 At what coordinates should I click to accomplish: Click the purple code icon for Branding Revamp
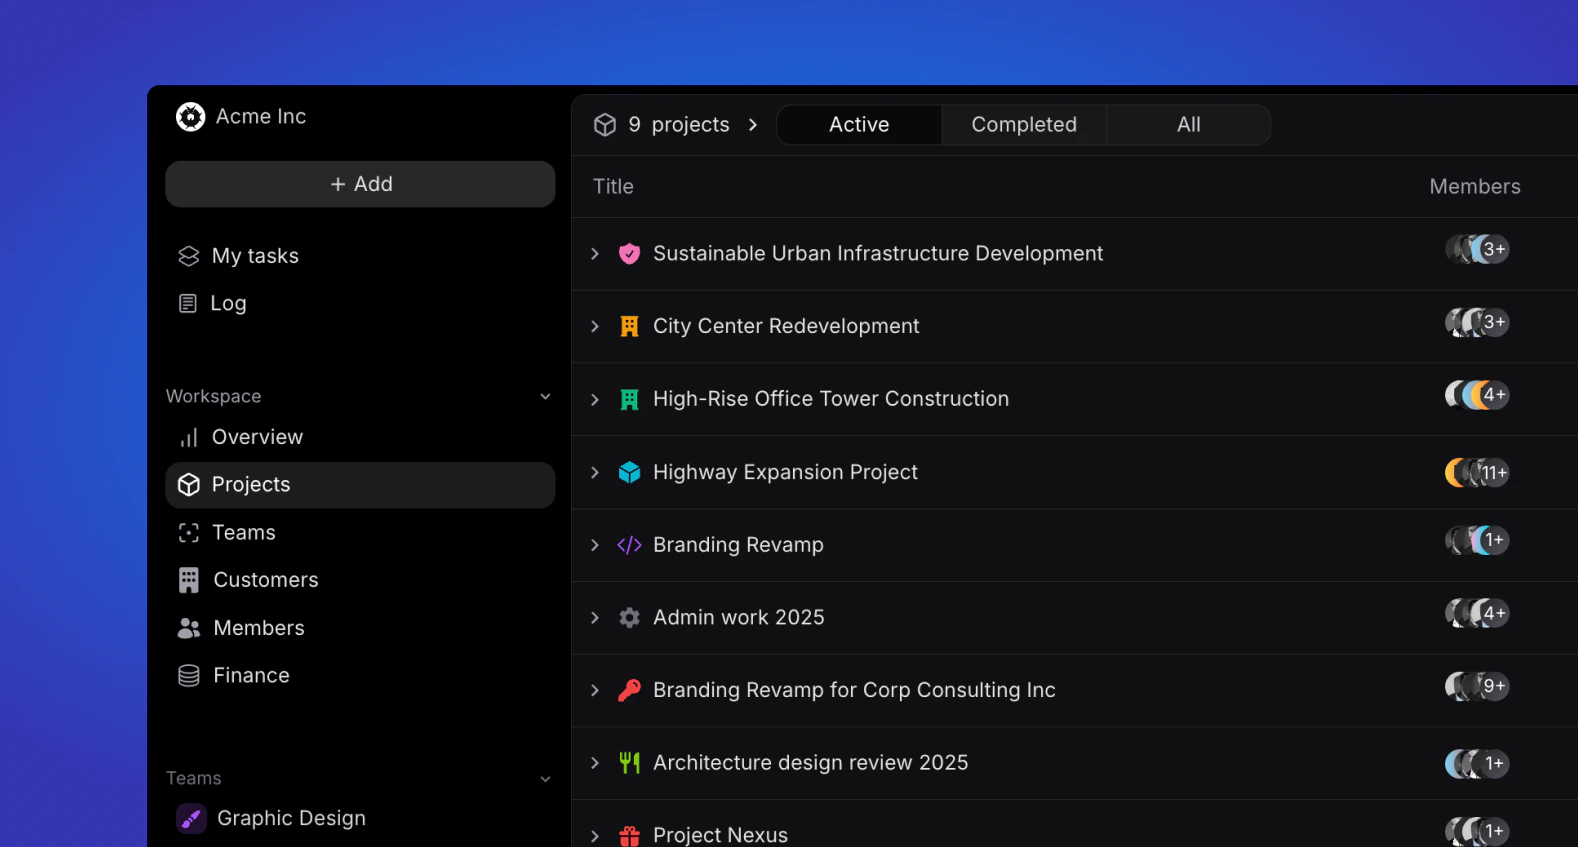(x=629, y=545)
